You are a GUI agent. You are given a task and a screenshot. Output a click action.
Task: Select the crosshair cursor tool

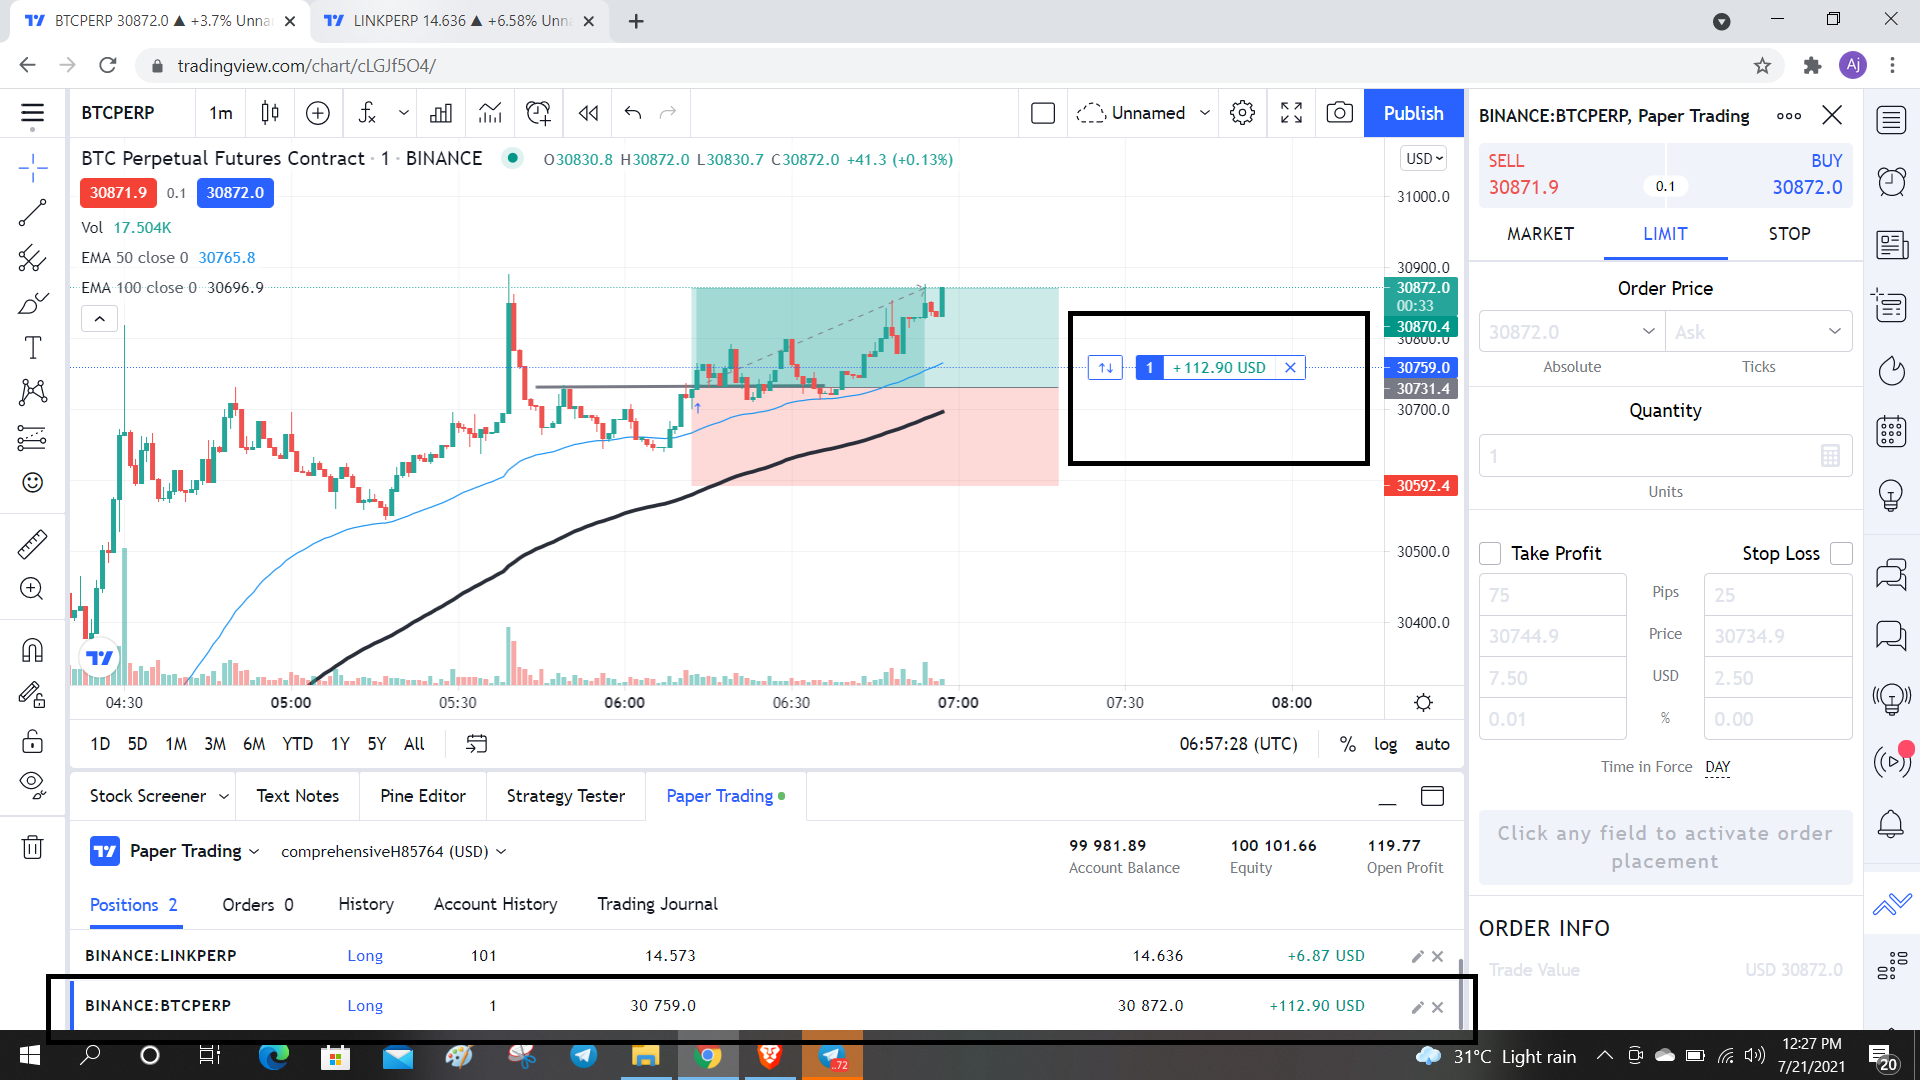click(33, 168)
